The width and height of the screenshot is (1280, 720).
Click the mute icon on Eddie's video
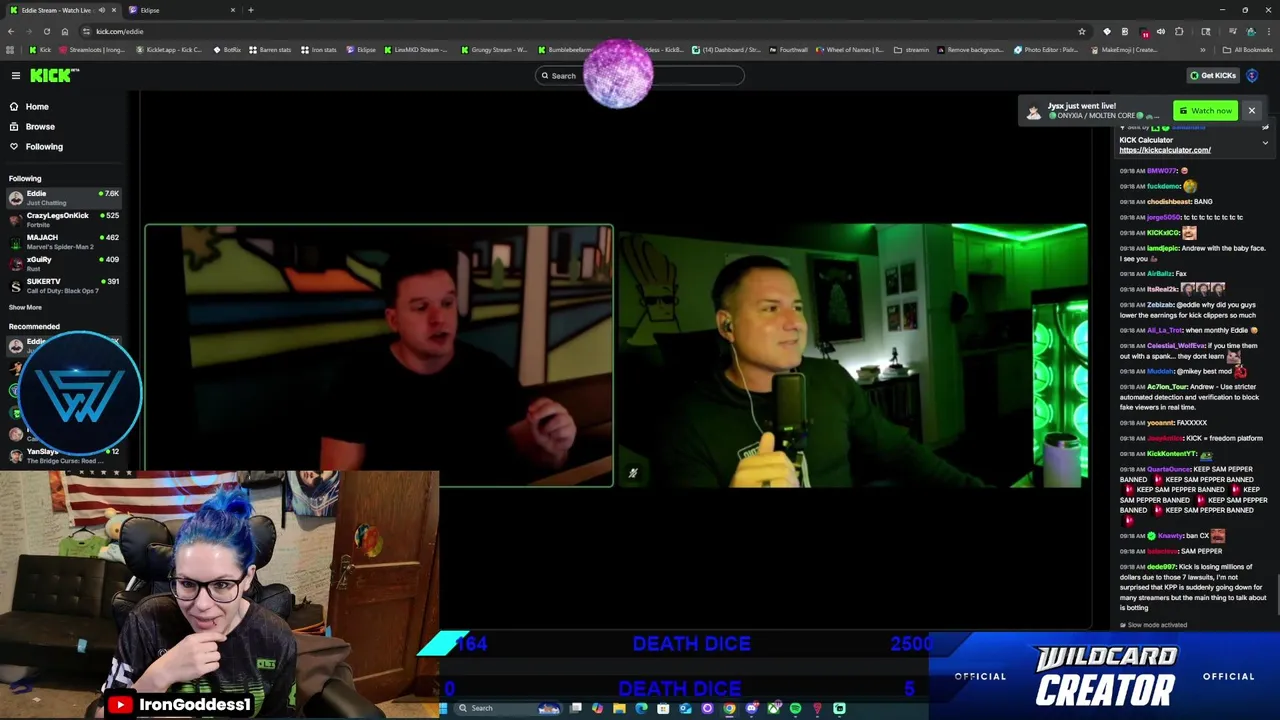click(633, 473)
